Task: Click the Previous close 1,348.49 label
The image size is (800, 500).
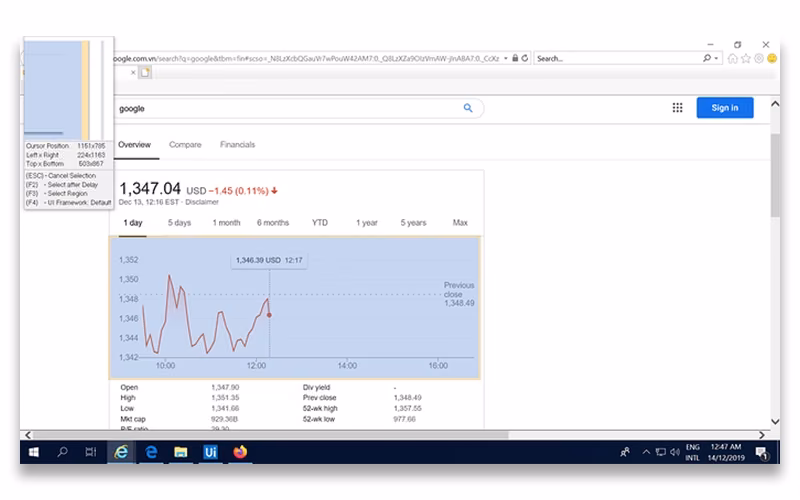Action: click(459, 294)
